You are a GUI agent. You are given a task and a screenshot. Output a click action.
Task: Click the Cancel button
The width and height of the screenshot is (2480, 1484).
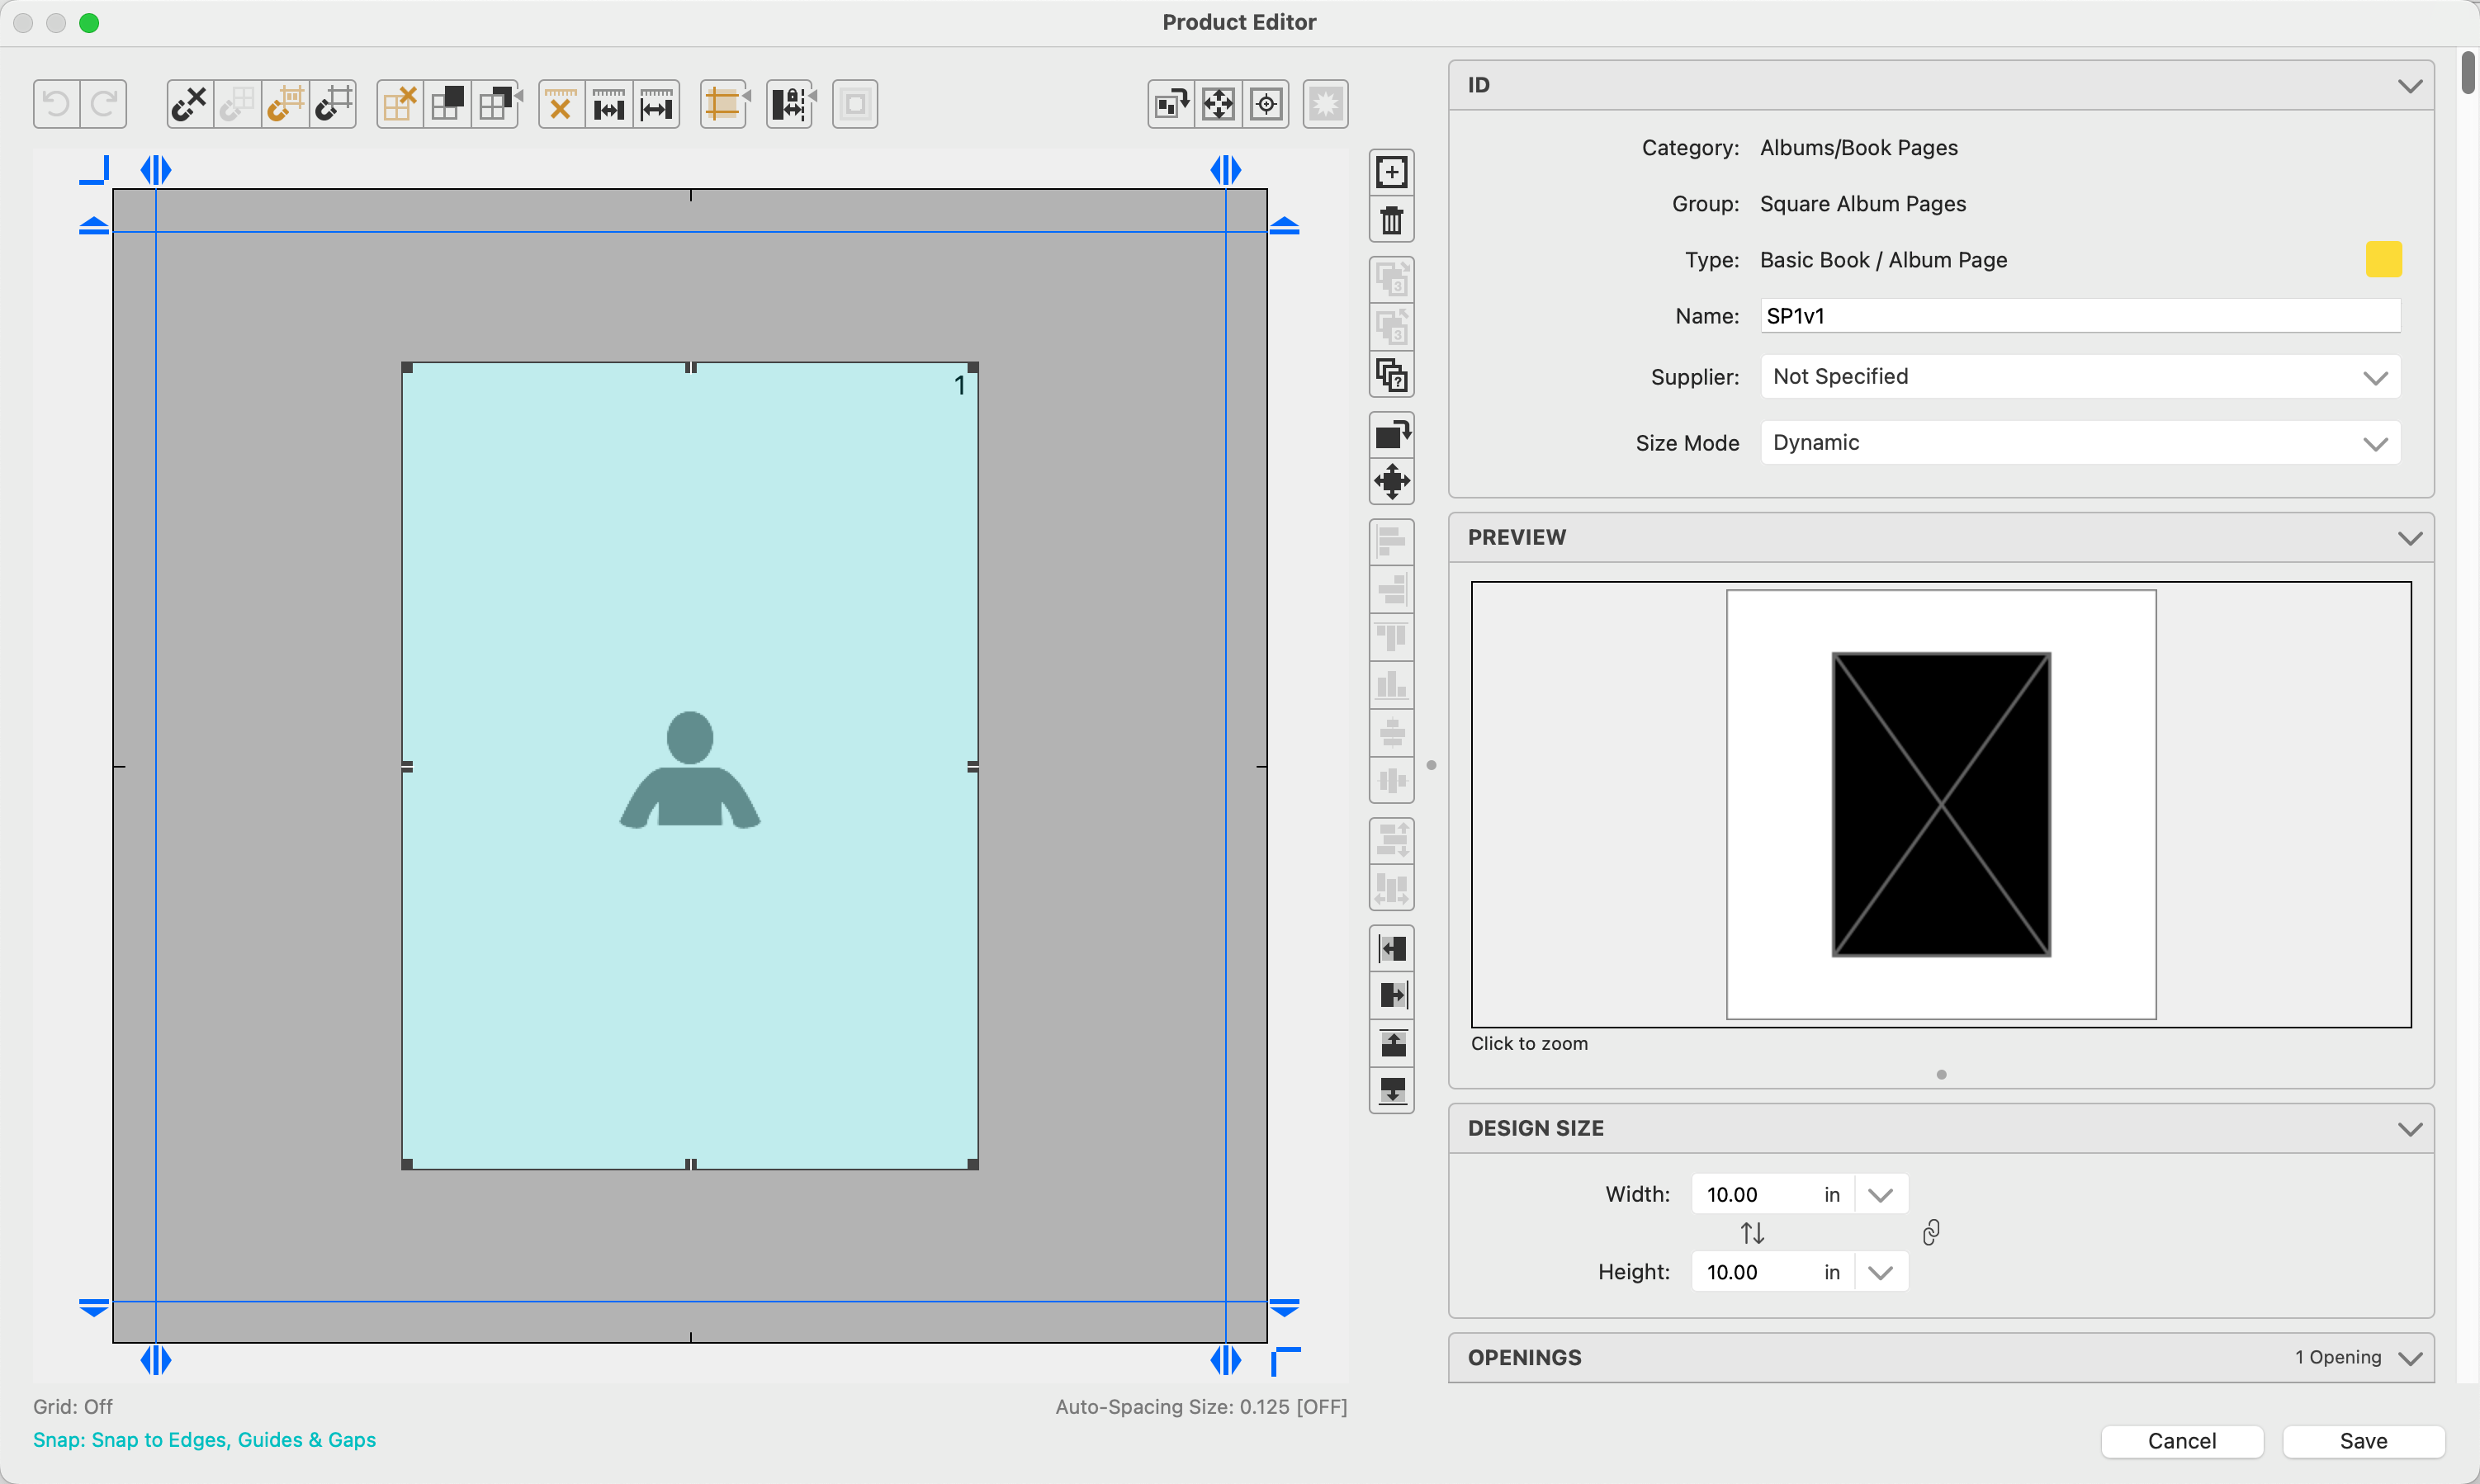point(2181,1441)
